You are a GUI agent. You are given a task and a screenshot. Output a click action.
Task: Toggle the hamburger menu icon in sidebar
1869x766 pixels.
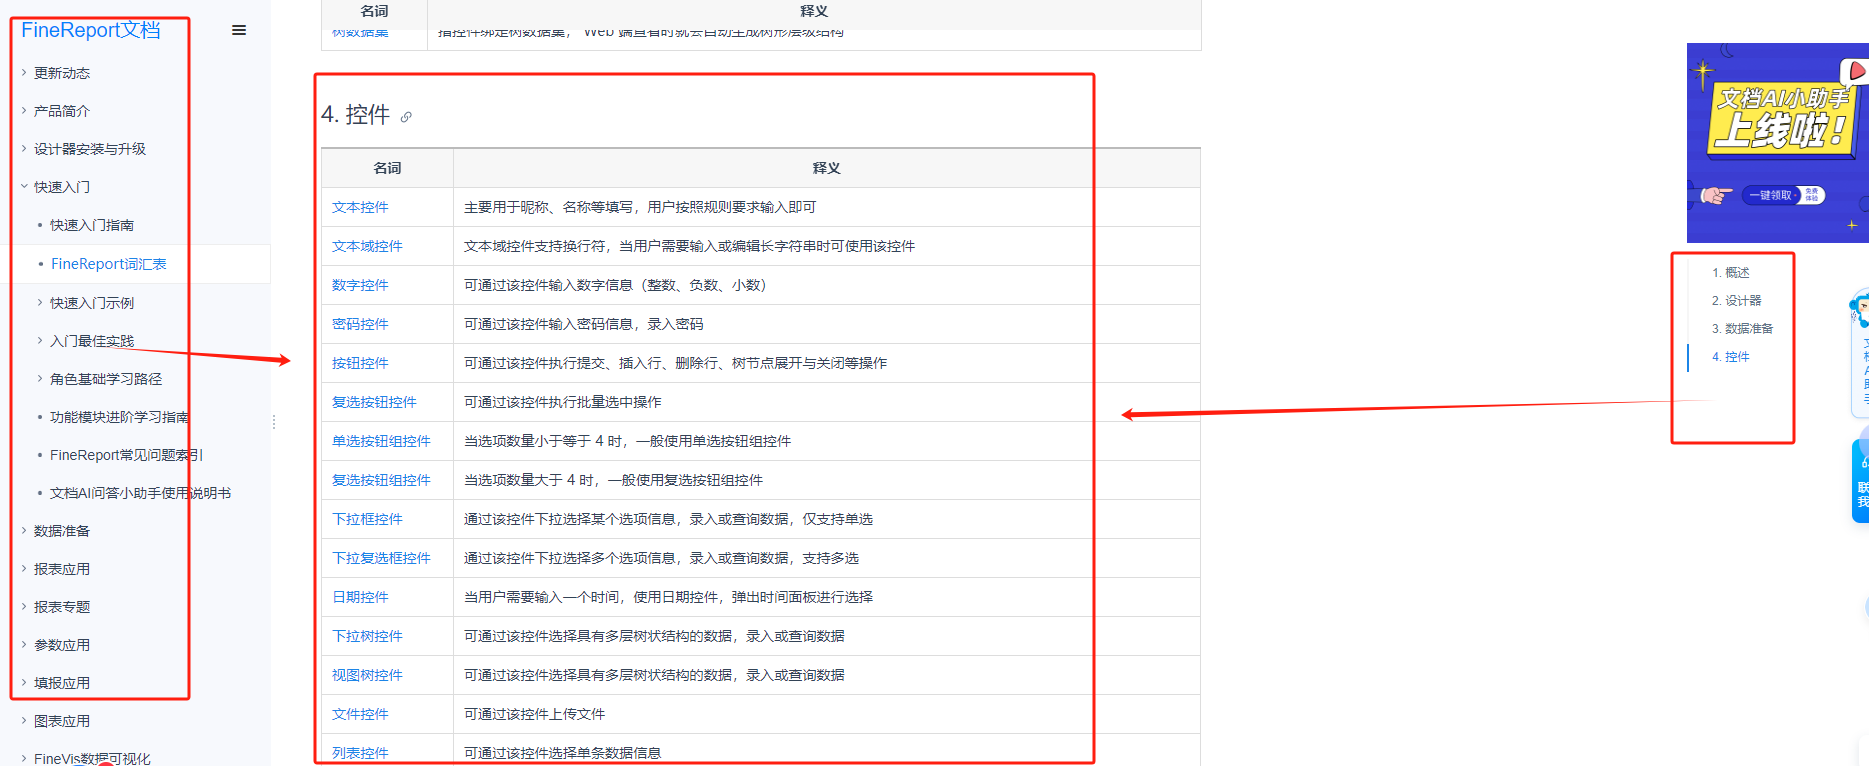[239, 30]
